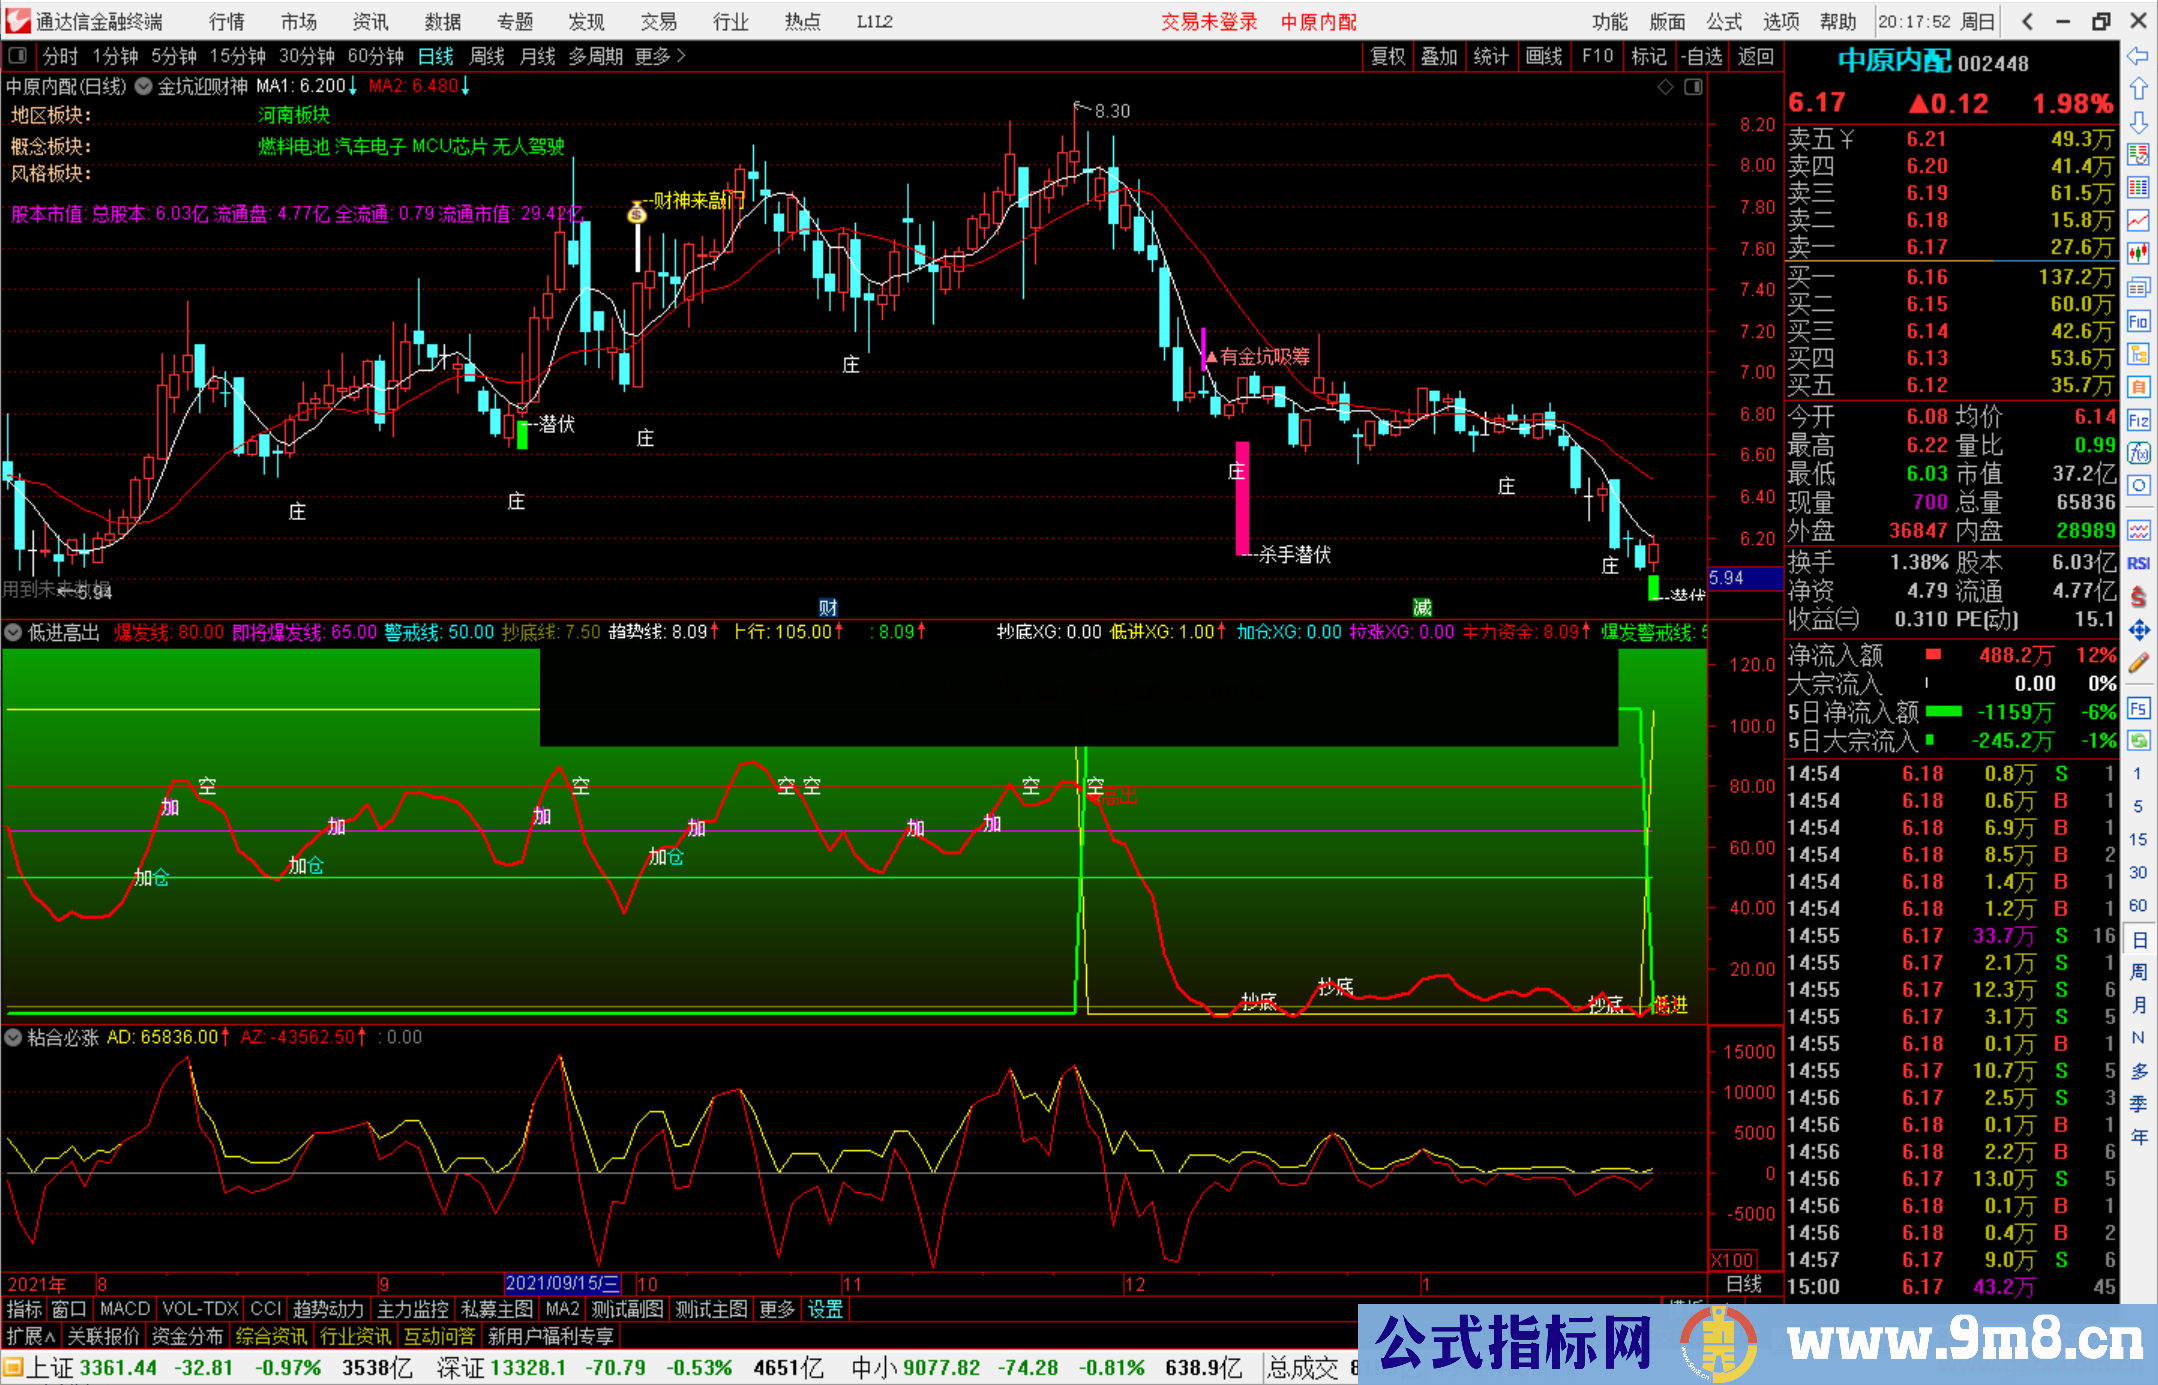Toggle the 低进高出 indicator round button

[x=14, y=632]
